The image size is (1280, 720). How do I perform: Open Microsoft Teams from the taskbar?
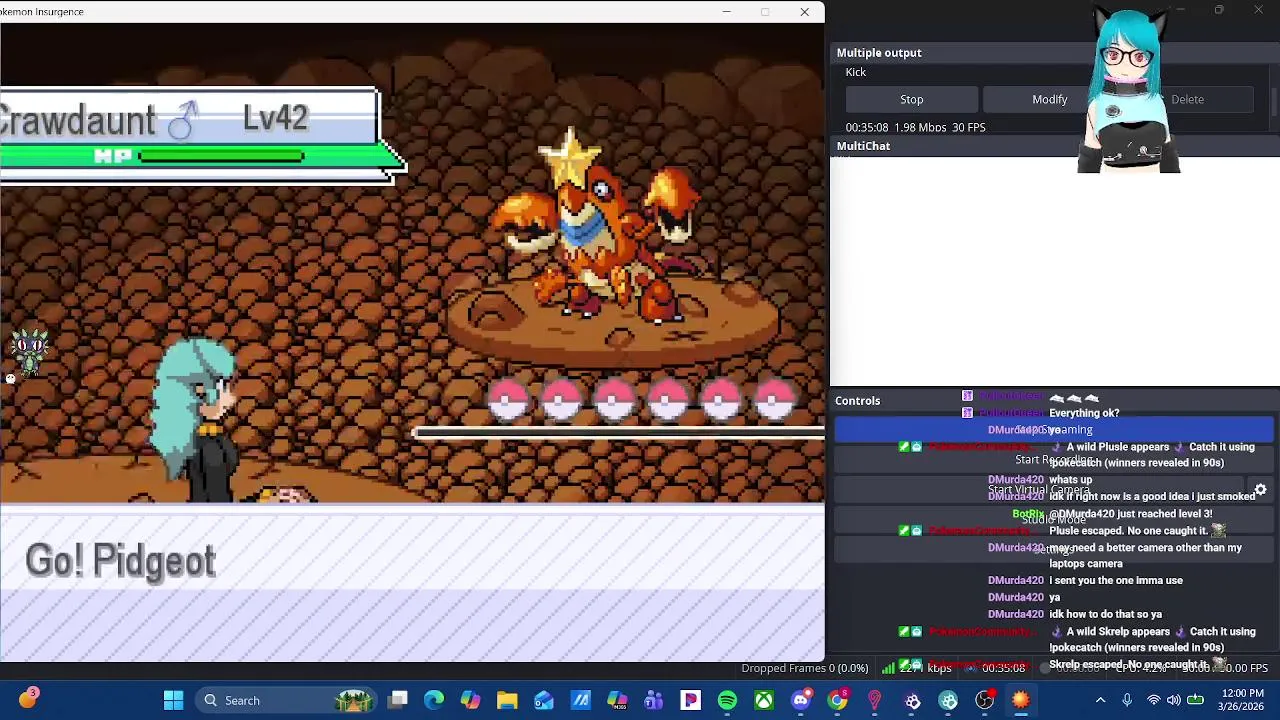[654, 700]
